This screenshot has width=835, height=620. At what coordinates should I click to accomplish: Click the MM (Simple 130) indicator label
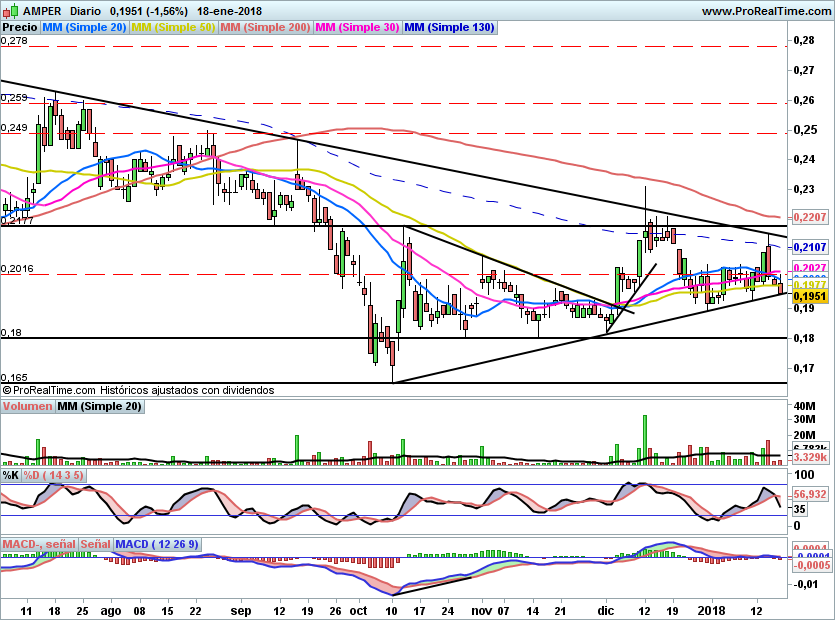pyautogui.click(x=449, y=28)
